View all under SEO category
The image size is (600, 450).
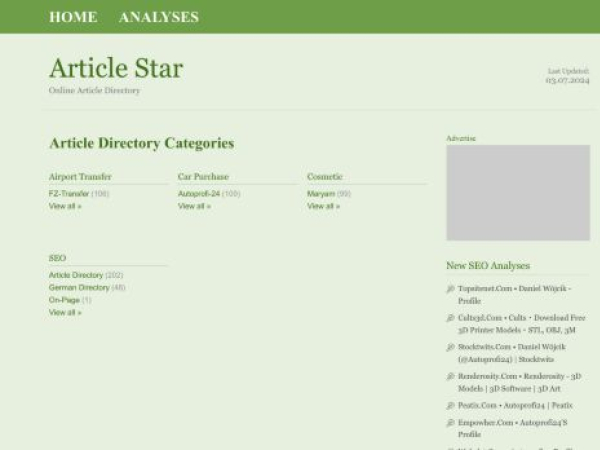[65, 312]
